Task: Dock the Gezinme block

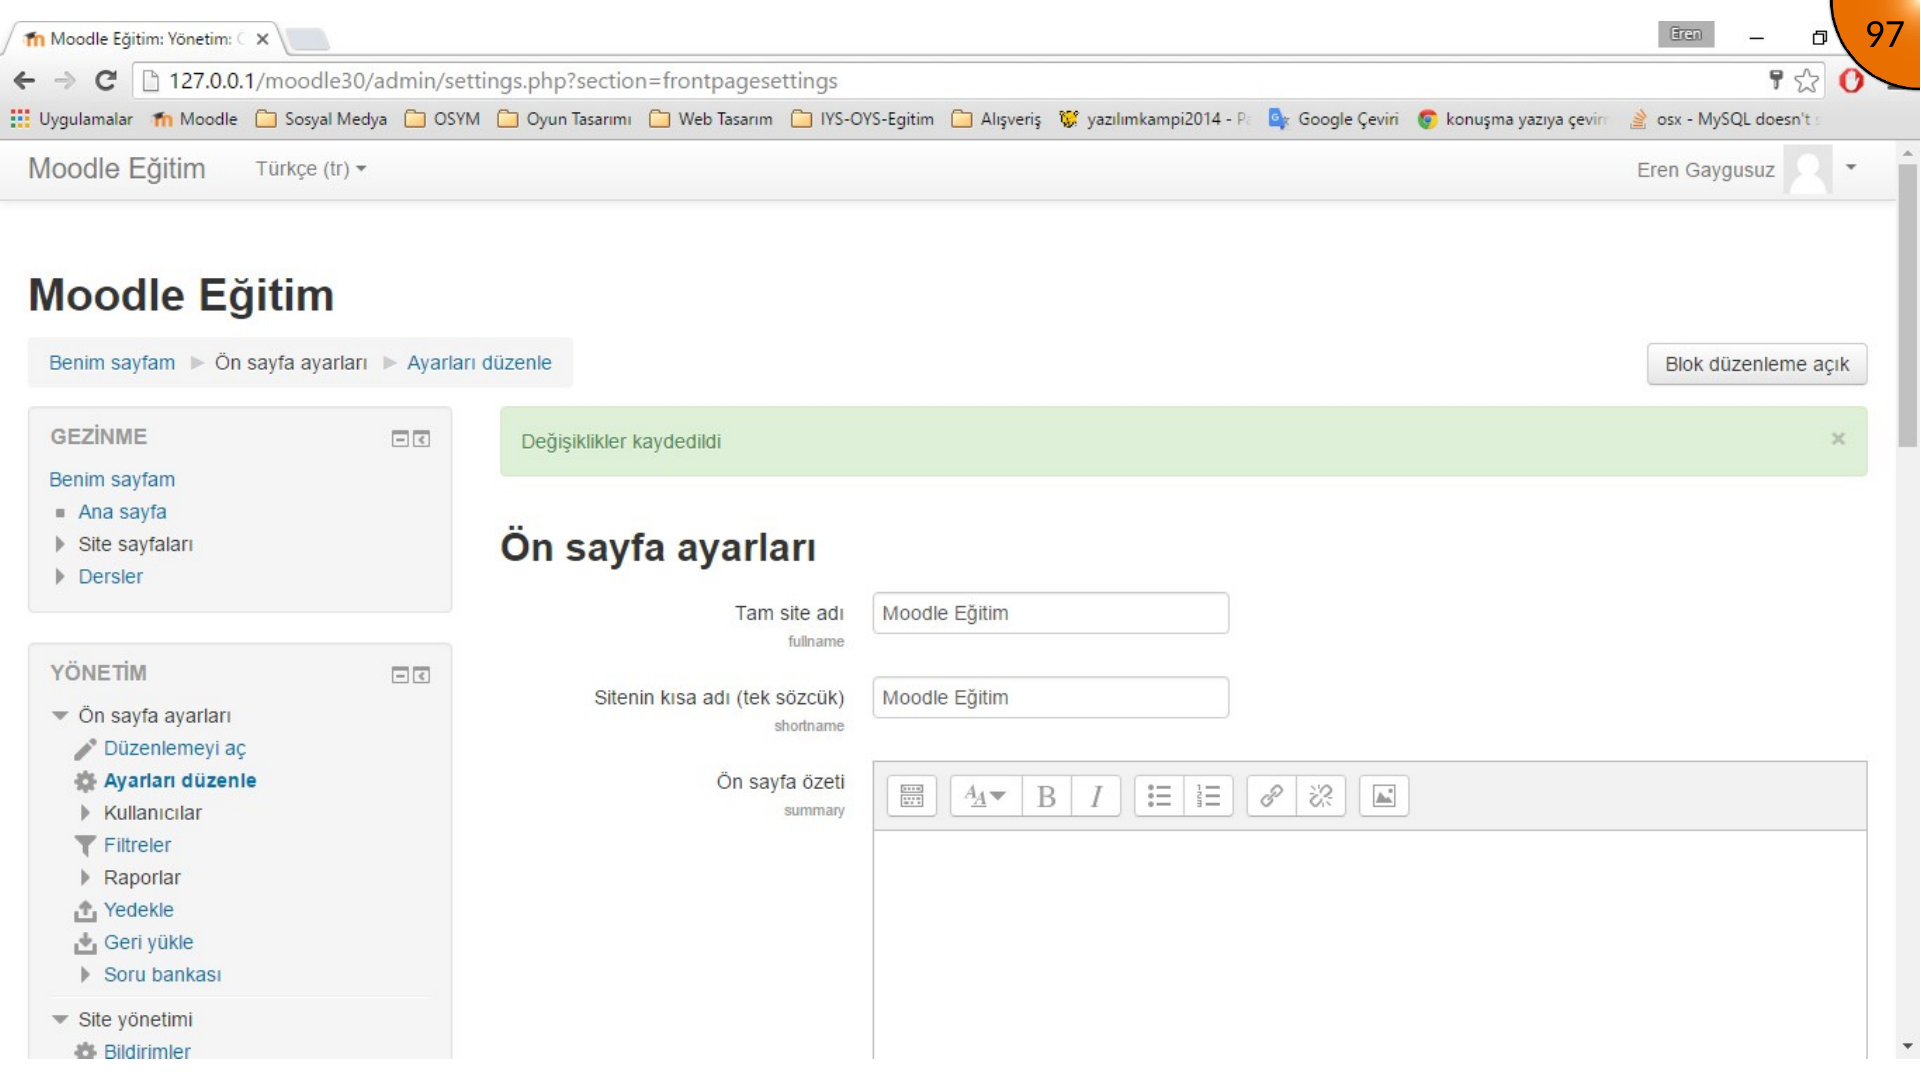Action: [x=422, y=439]
